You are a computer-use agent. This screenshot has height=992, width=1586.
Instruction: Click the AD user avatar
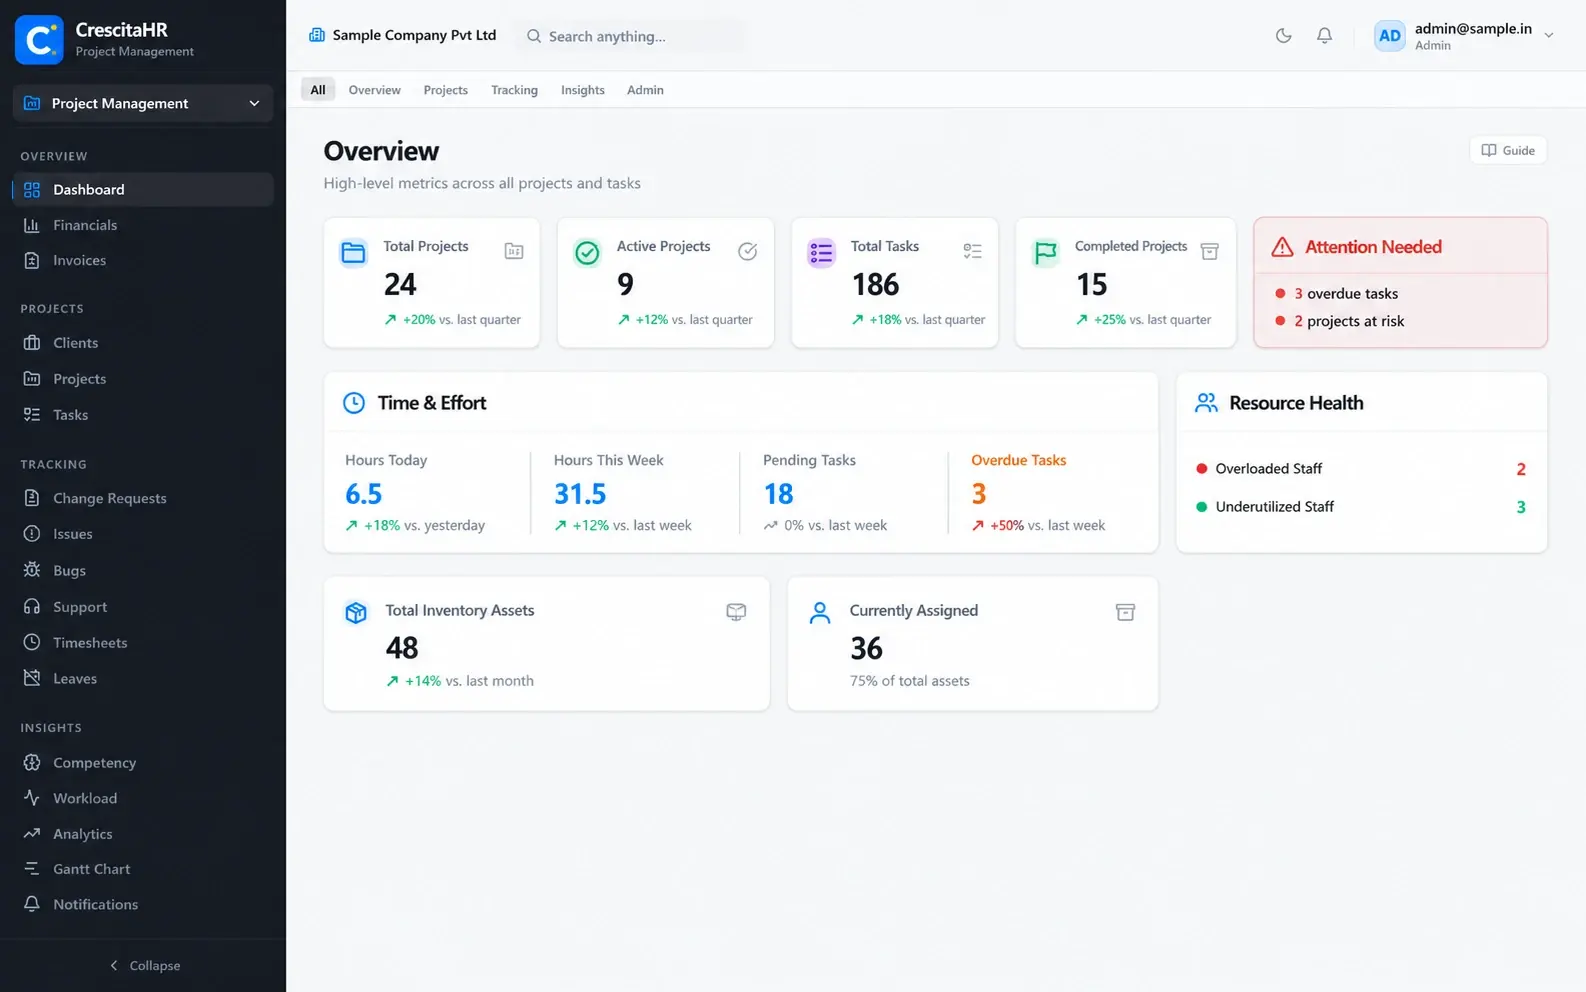coord(1390,36)
